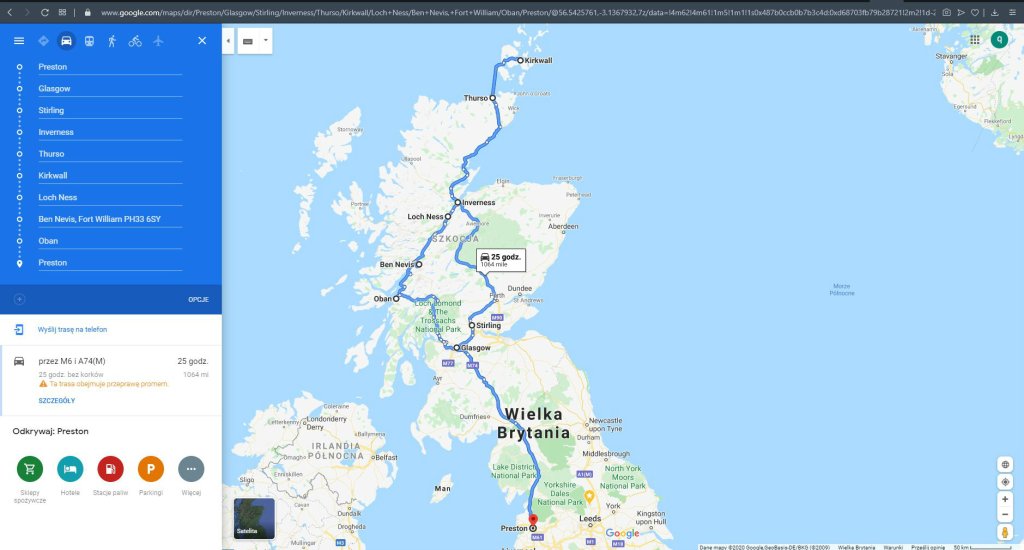The height and width of the screenshot is (550, 1024).
Task: Open Street View pegman control
Action: coord(1005,532)
